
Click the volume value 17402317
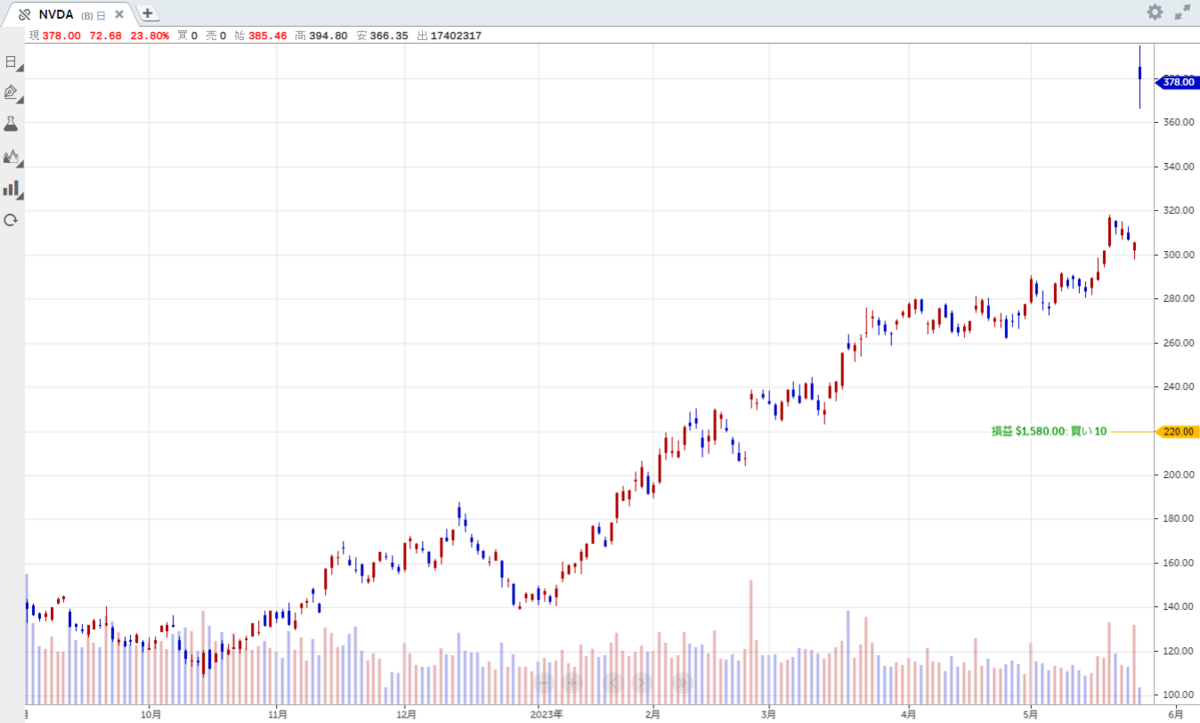tap(455, 36)
